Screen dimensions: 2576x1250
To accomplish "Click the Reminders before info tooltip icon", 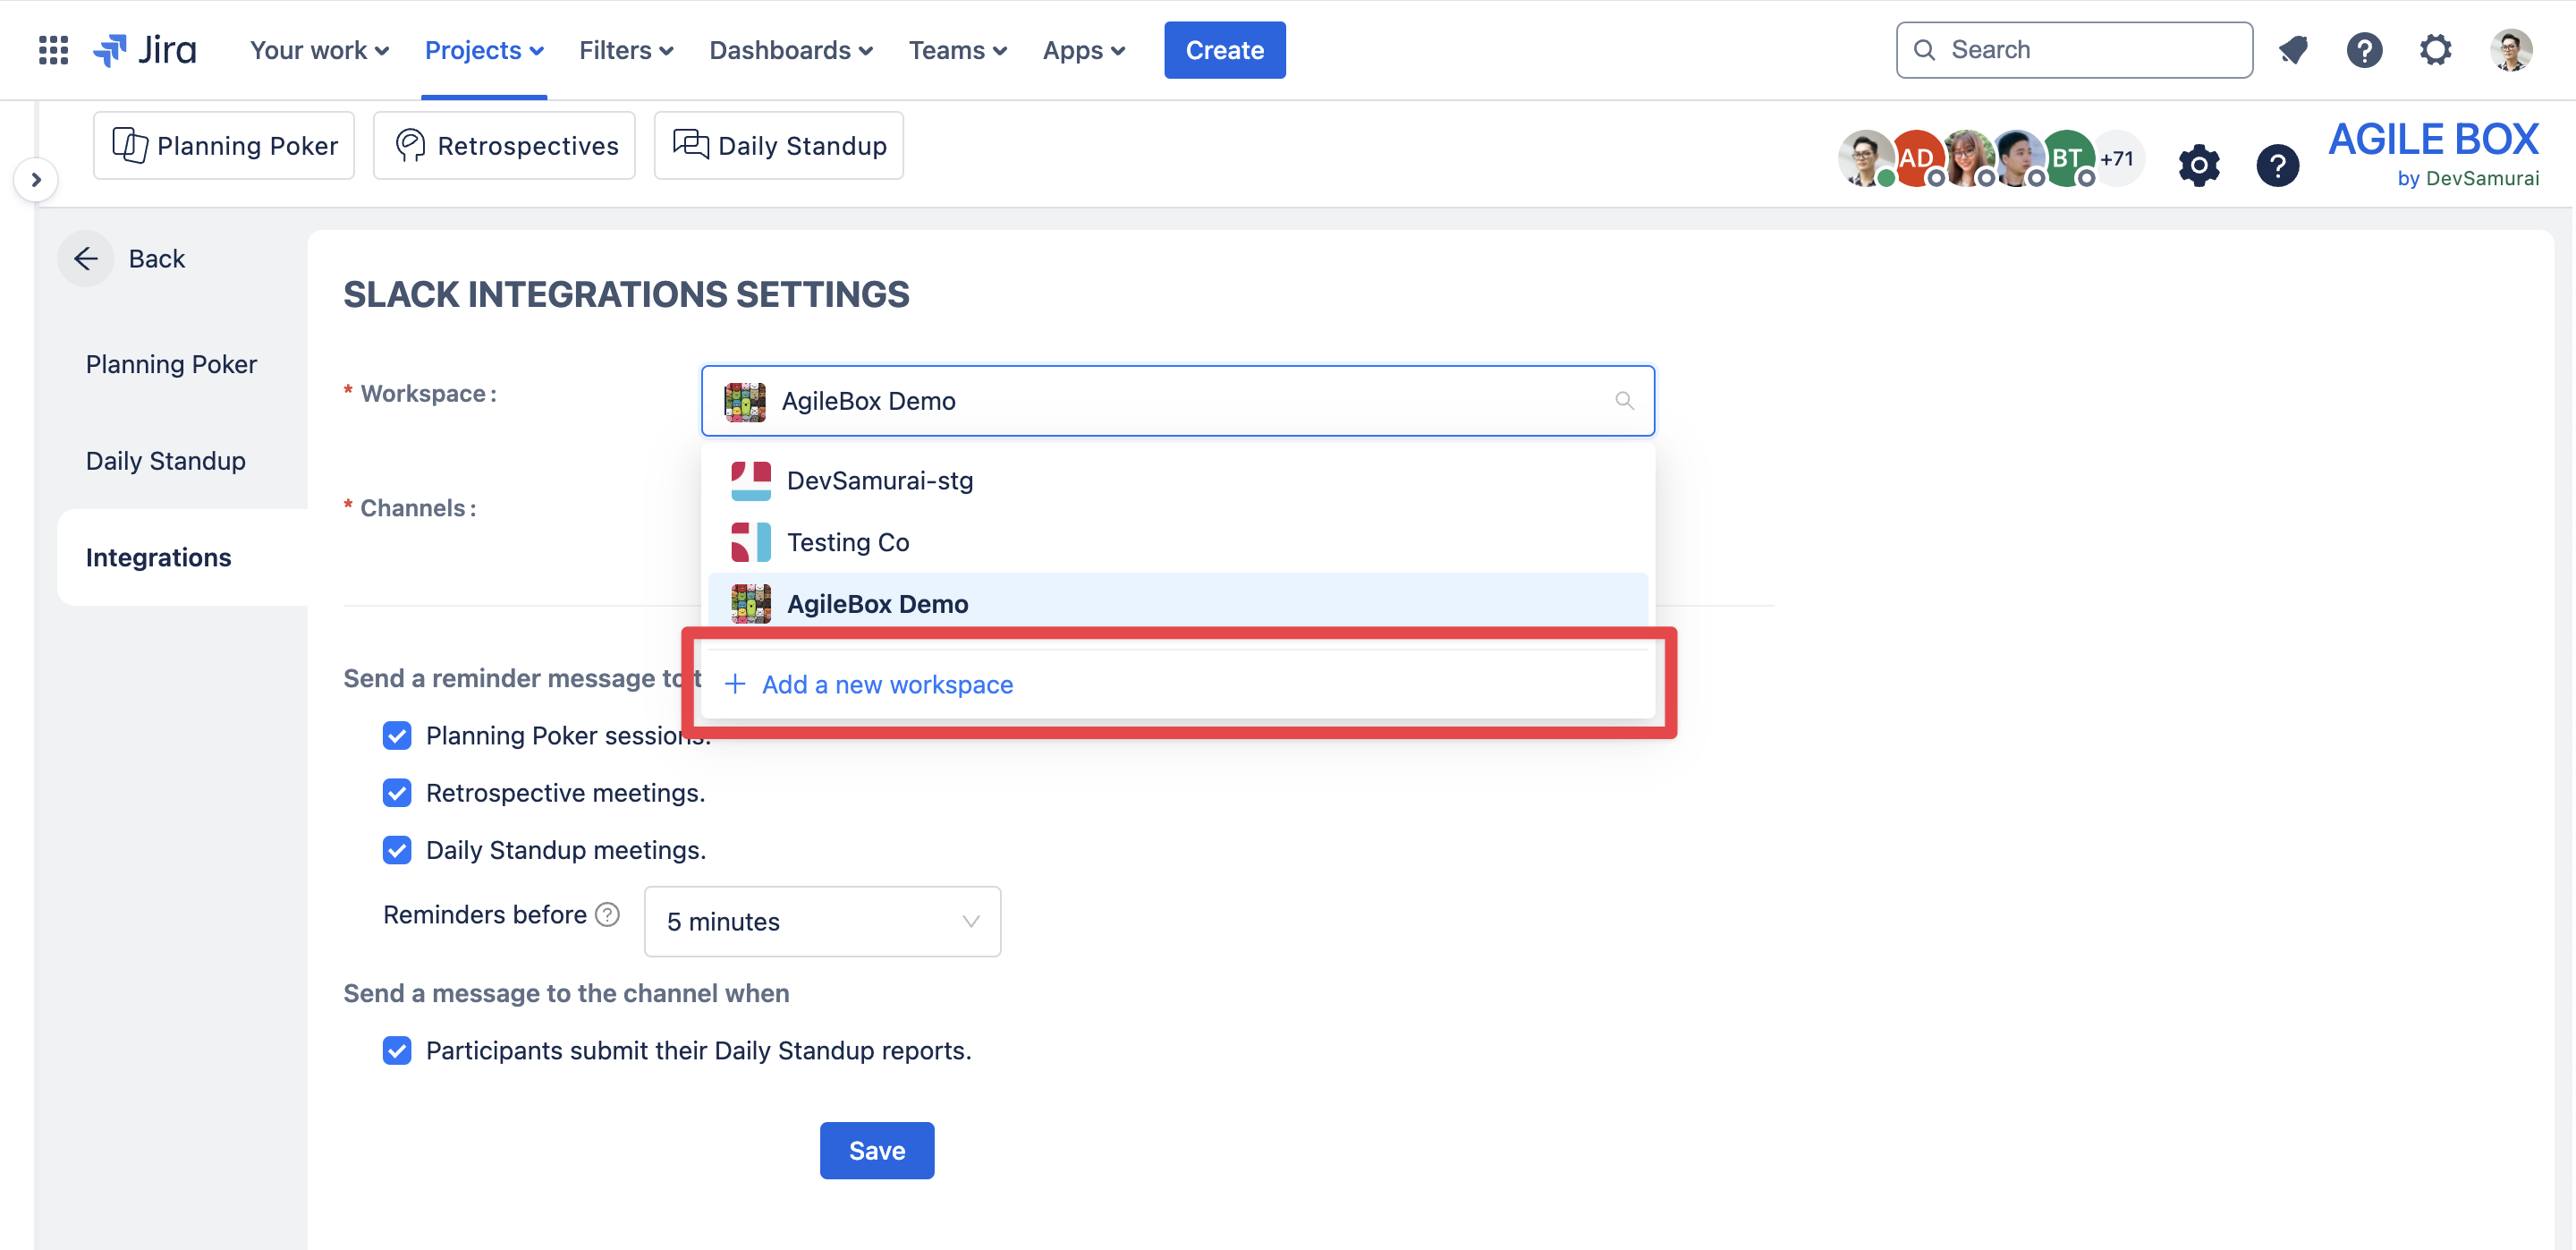I will click(607, 914).
